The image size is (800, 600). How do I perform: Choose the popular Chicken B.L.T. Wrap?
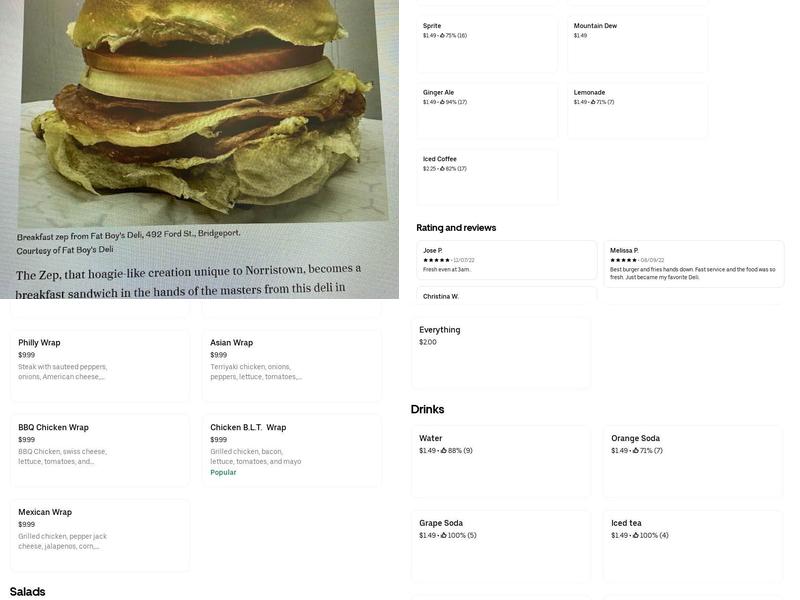(x=292, y=450)
